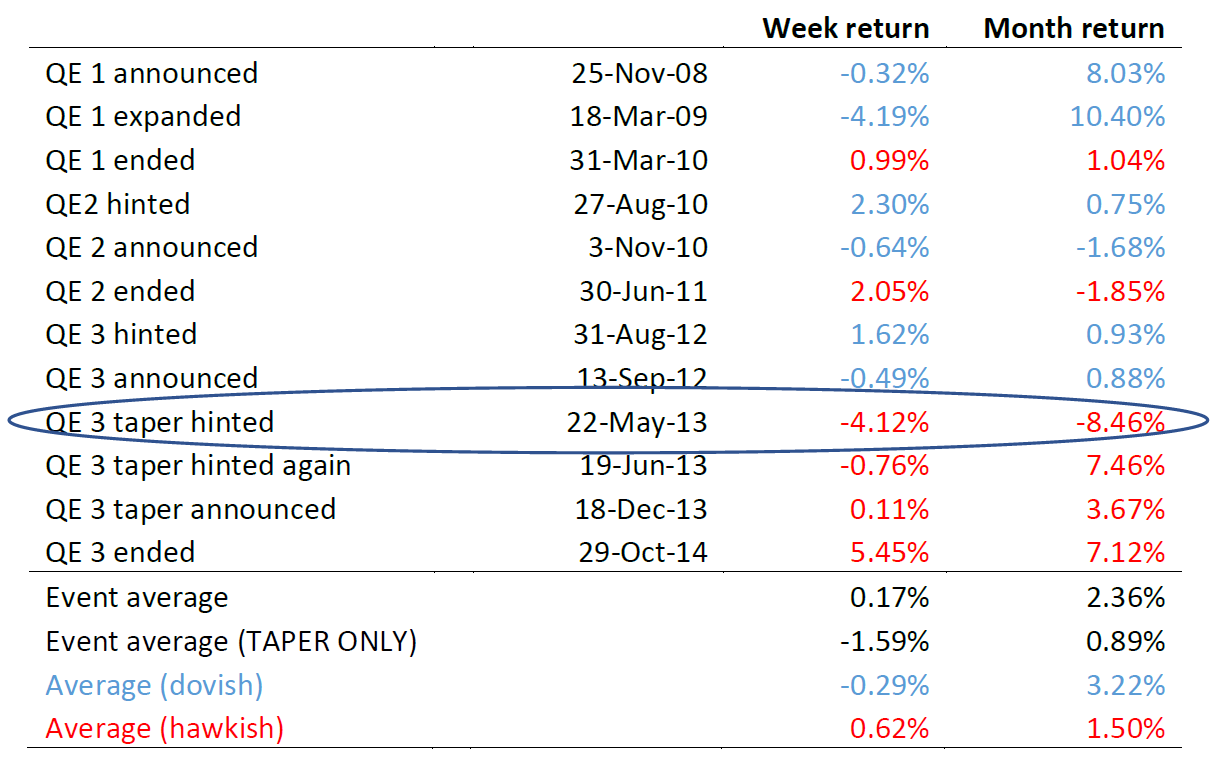Click the QE 3 hinted label
The image size is (1218, 765).
pyautogui.click(x=121, y=334)
